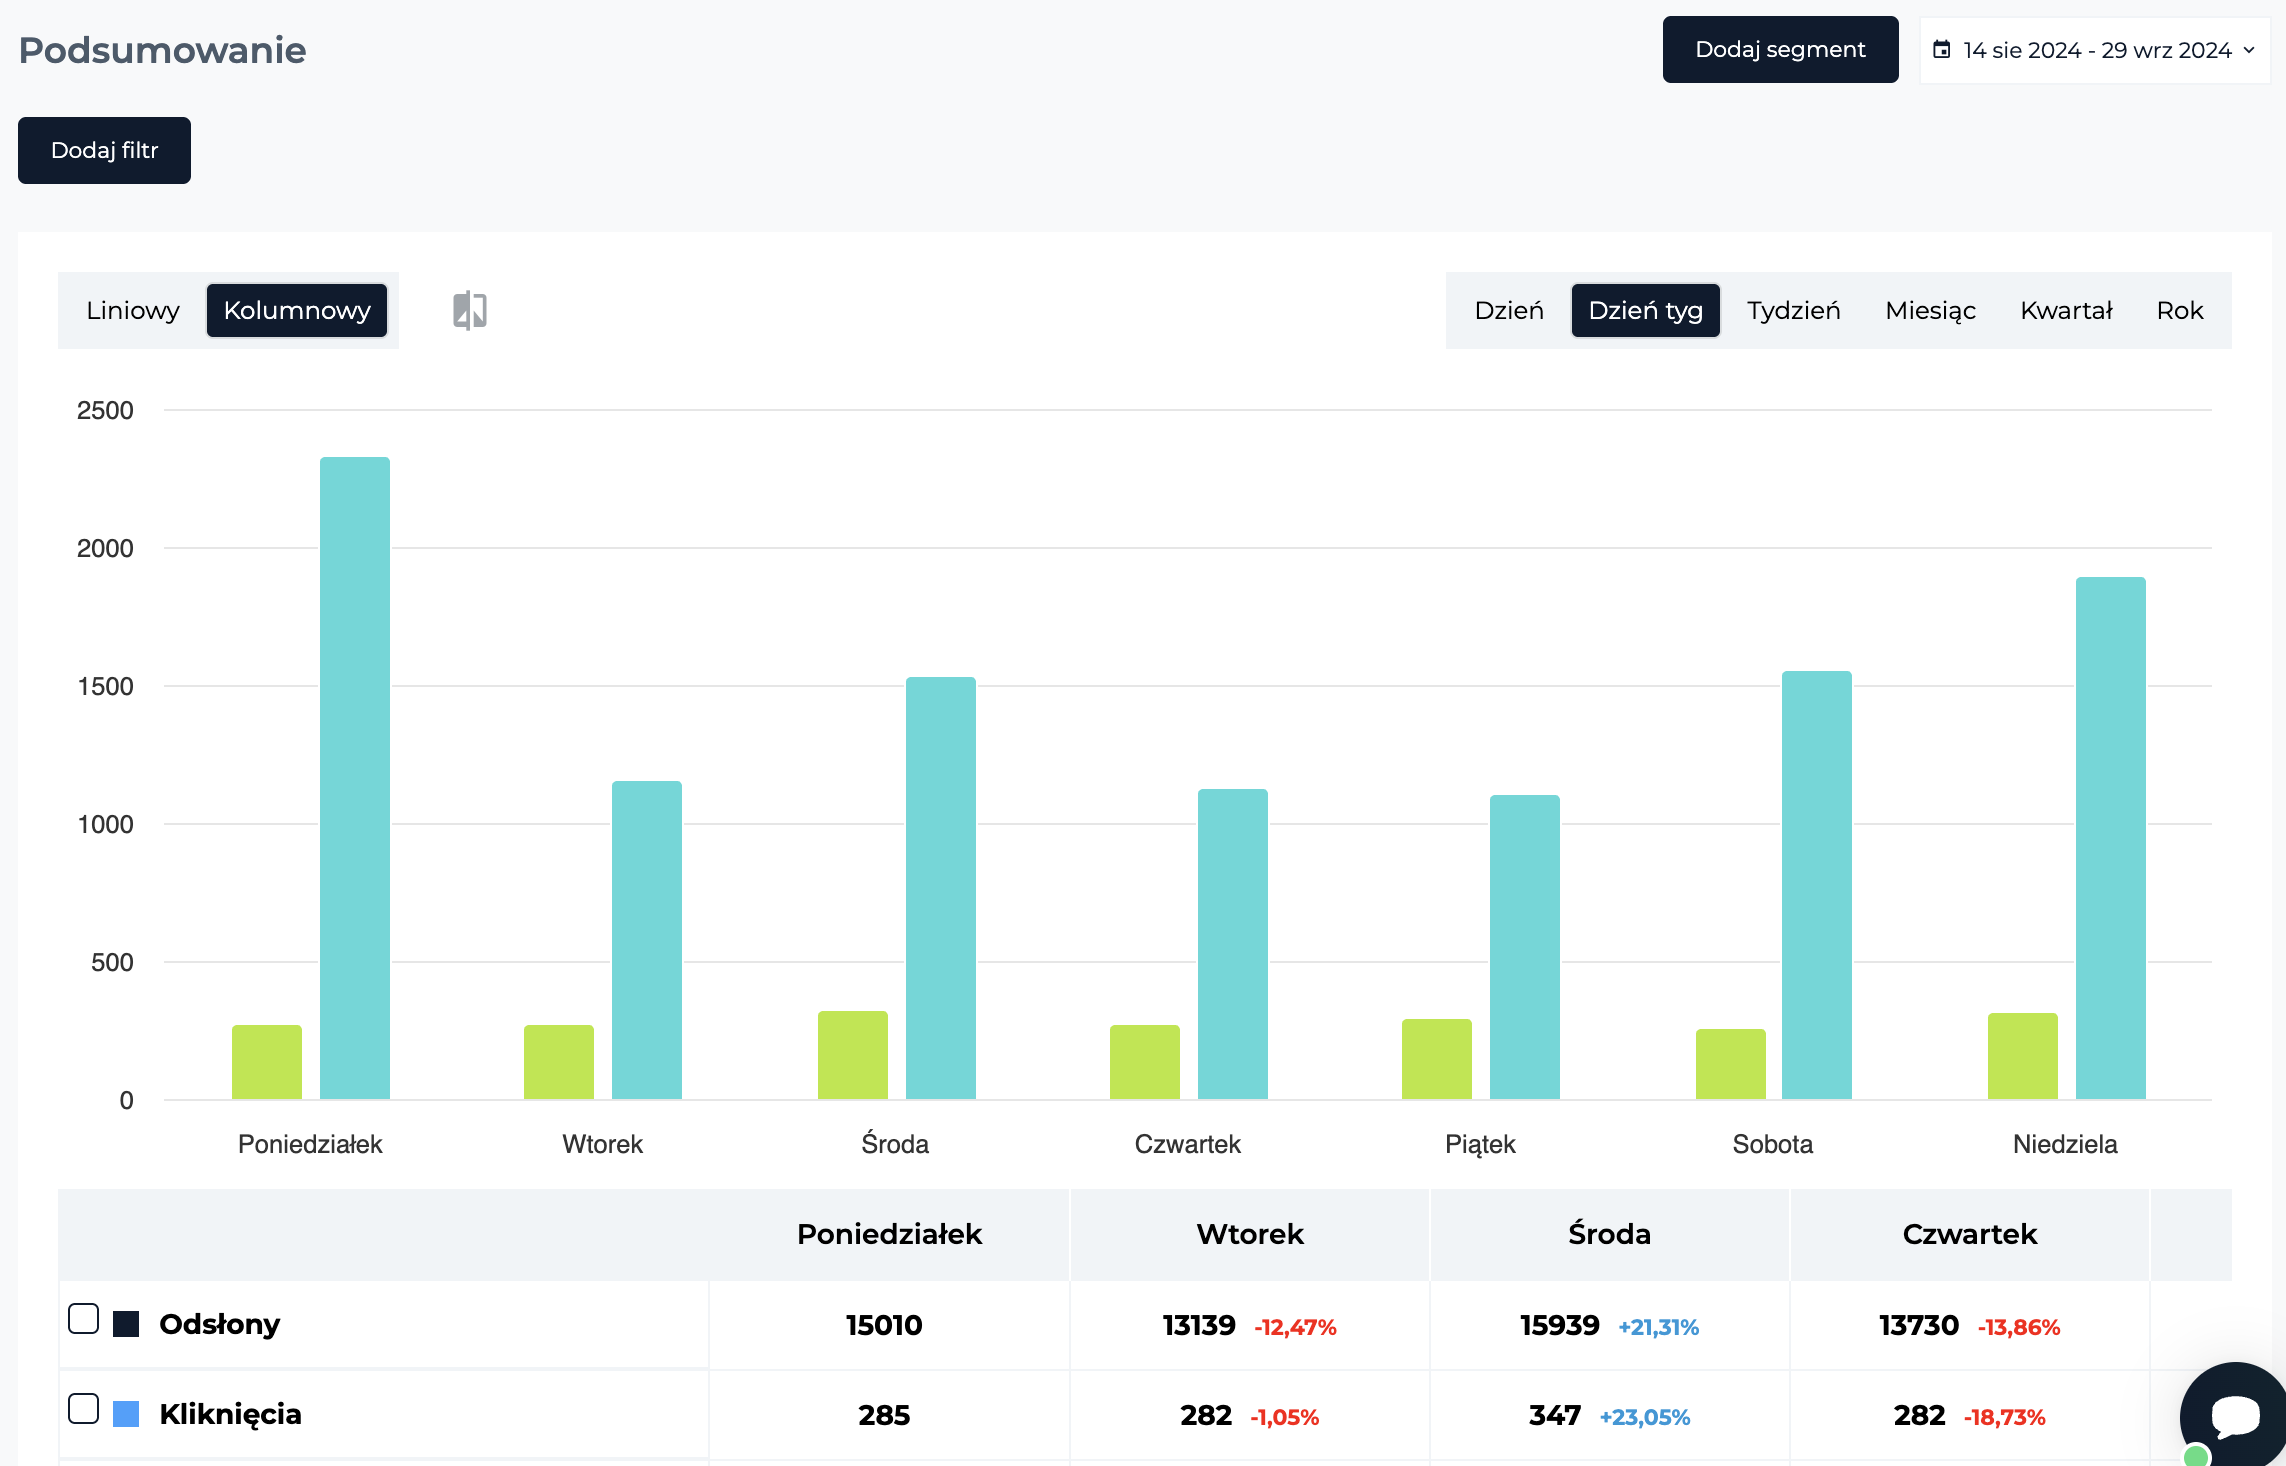Screen dimensions: 2286x1466
Task: Click the blue Kliknięcia color swatch
Action: (x=126, y=1414)
